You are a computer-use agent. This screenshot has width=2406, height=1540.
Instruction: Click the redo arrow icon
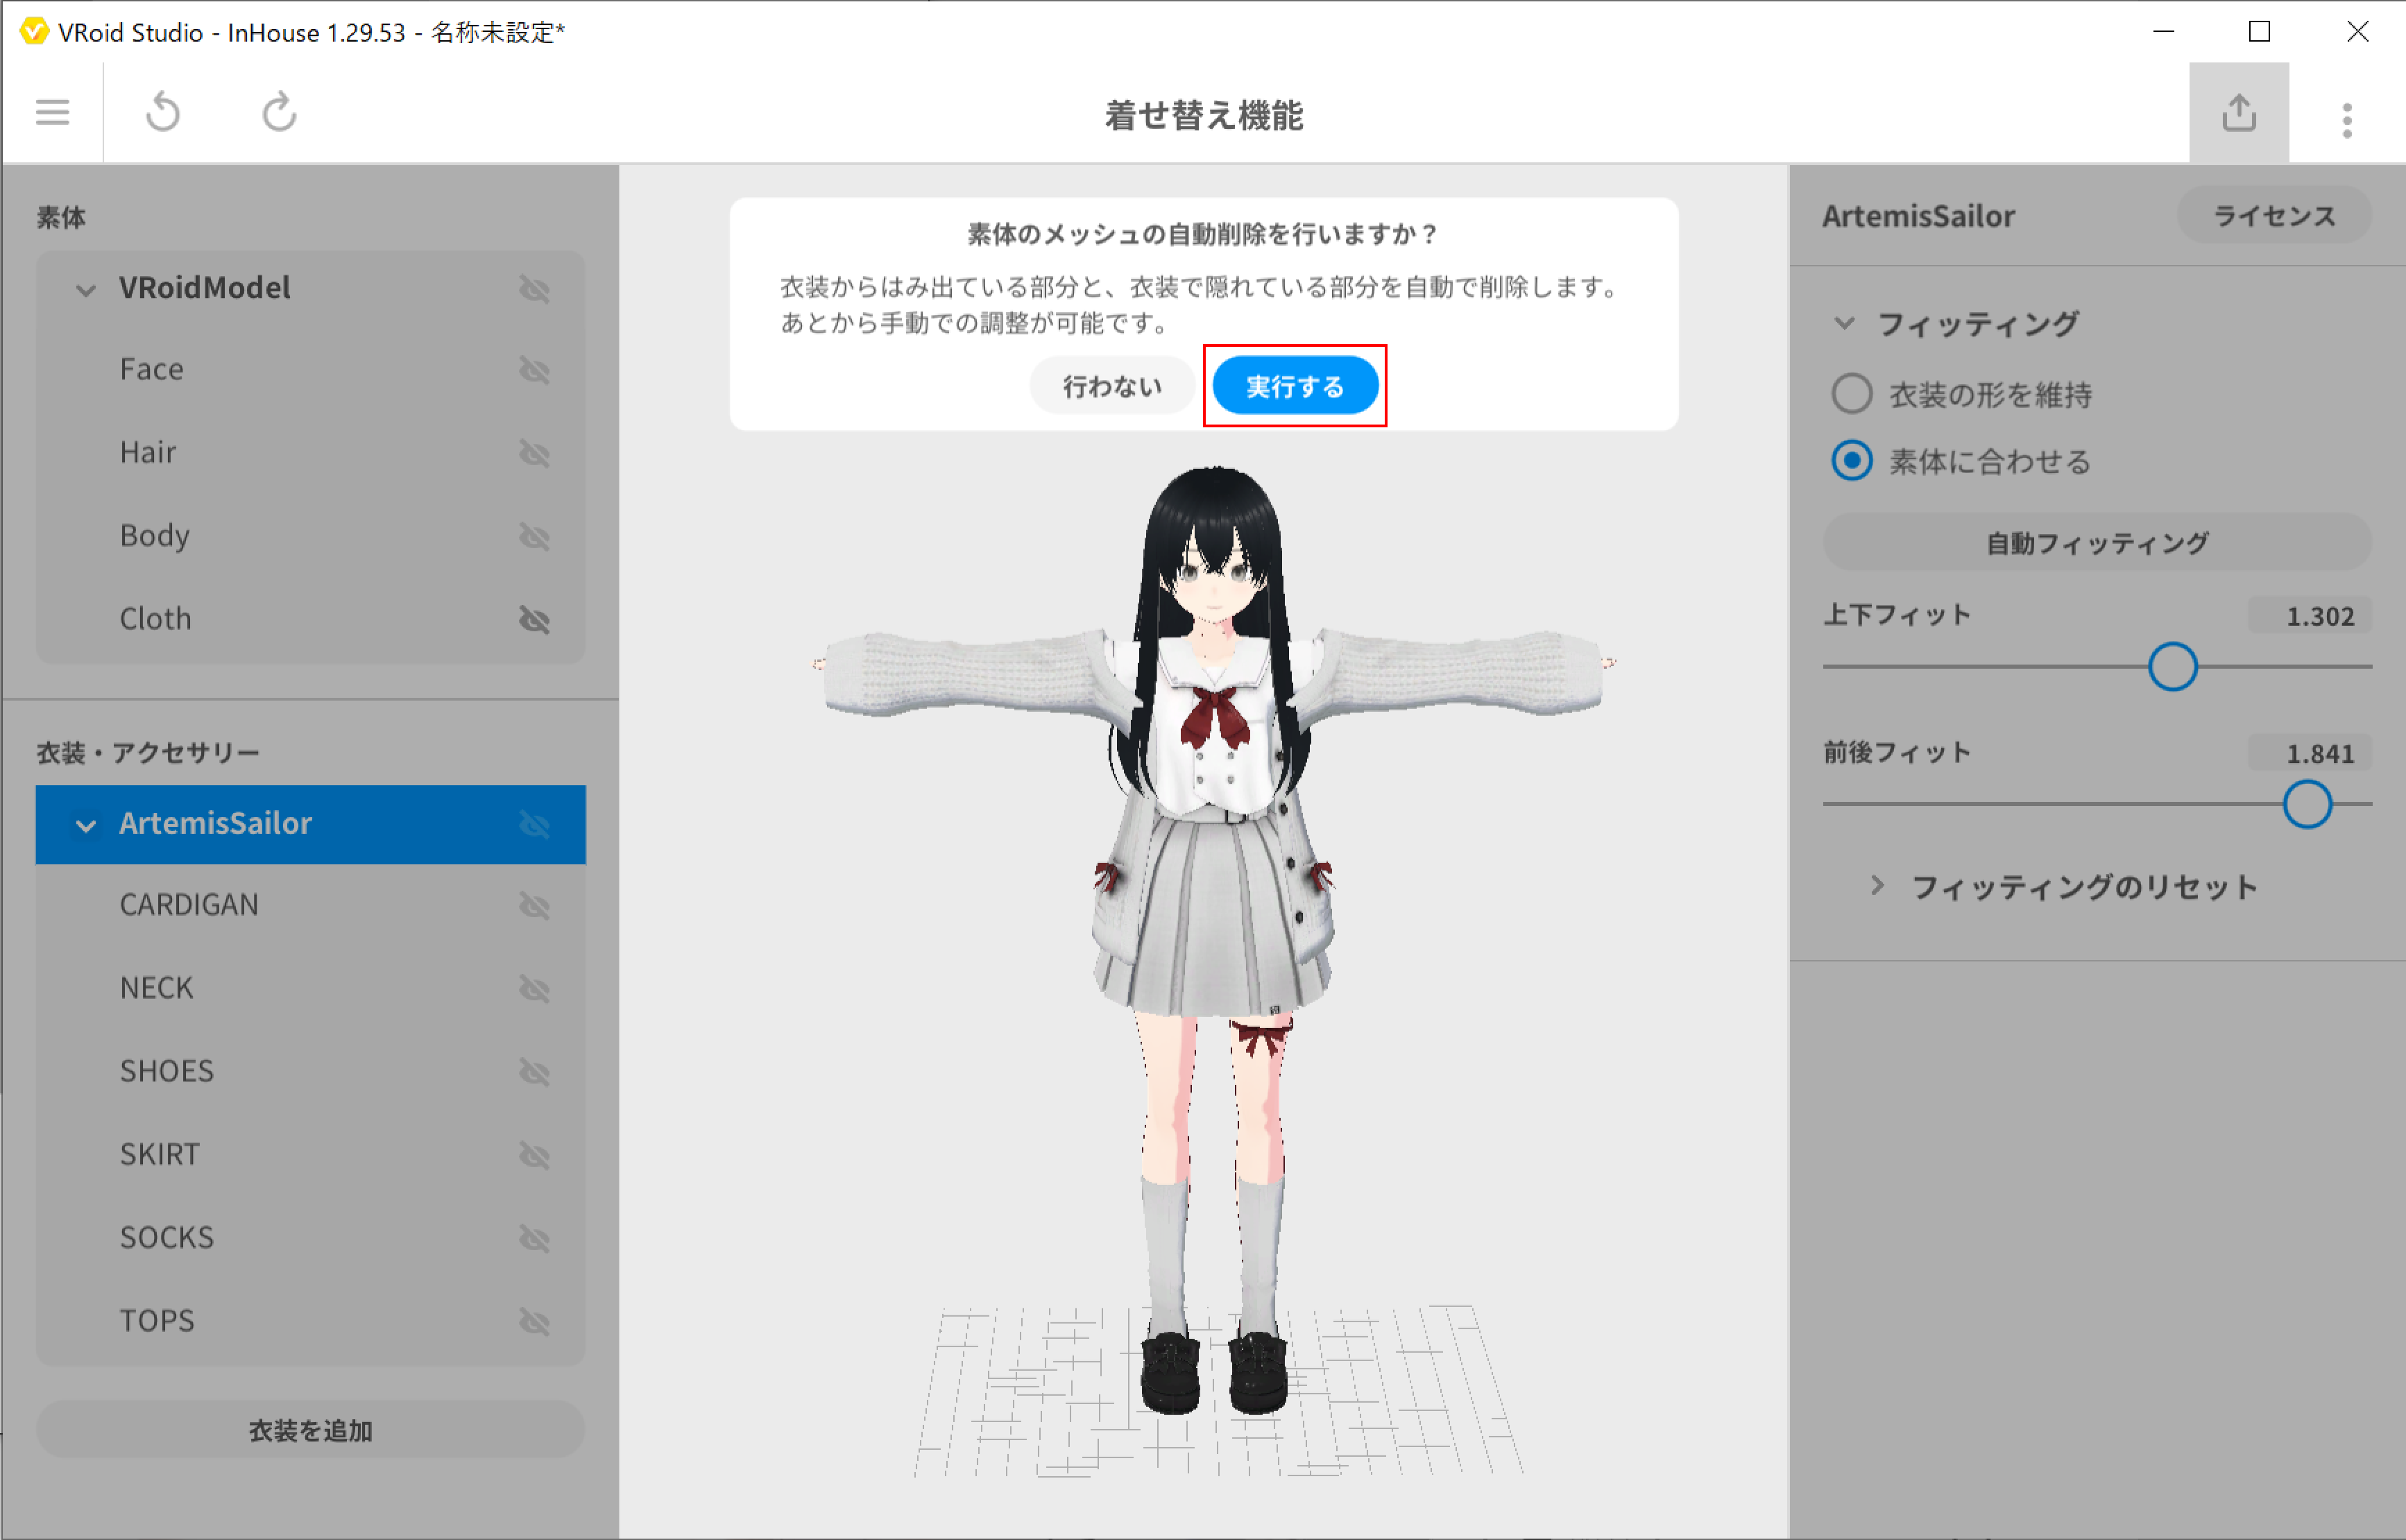point(279,112)
